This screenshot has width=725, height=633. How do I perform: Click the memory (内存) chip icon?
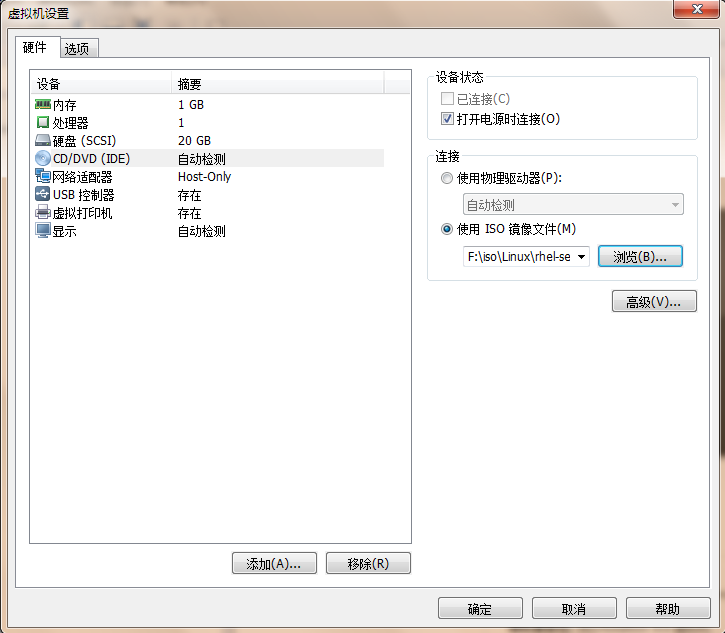click(43, 104)
